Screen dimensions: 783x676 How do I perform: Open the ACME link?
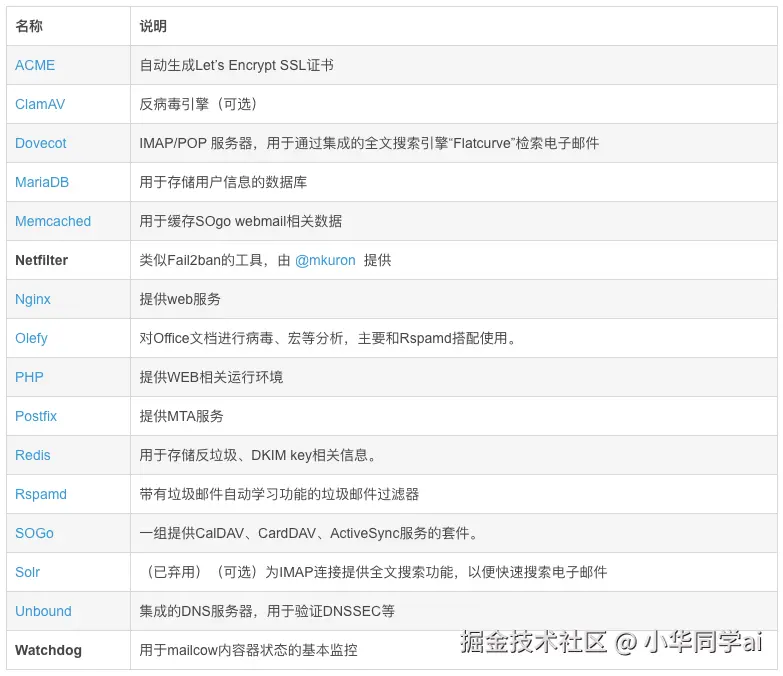(35, 65)
